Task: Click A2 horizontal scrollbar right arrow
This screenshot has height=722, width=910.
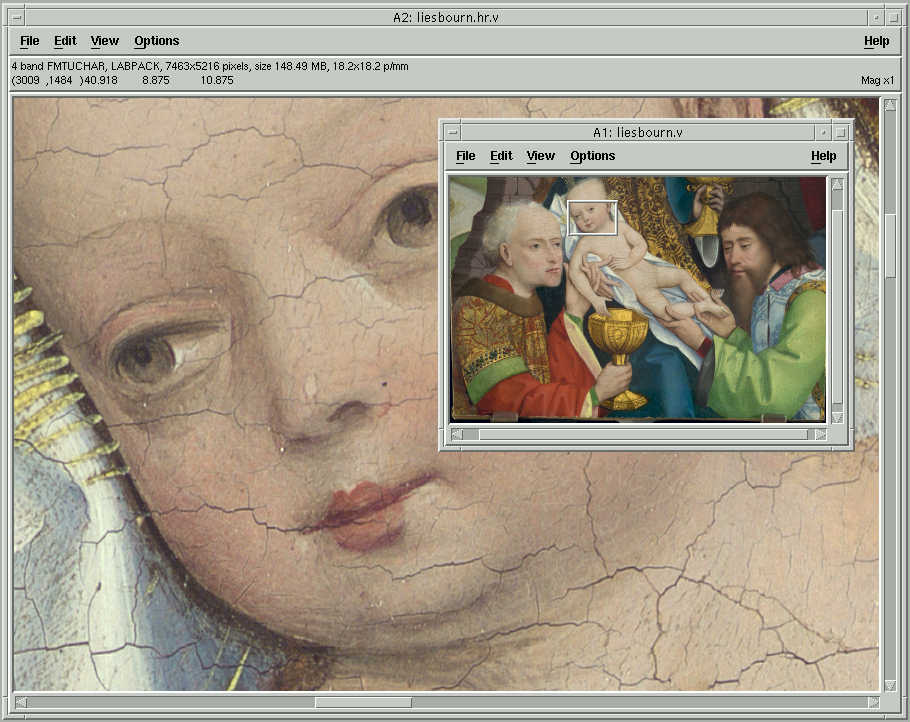Action: tap(873, 702)
